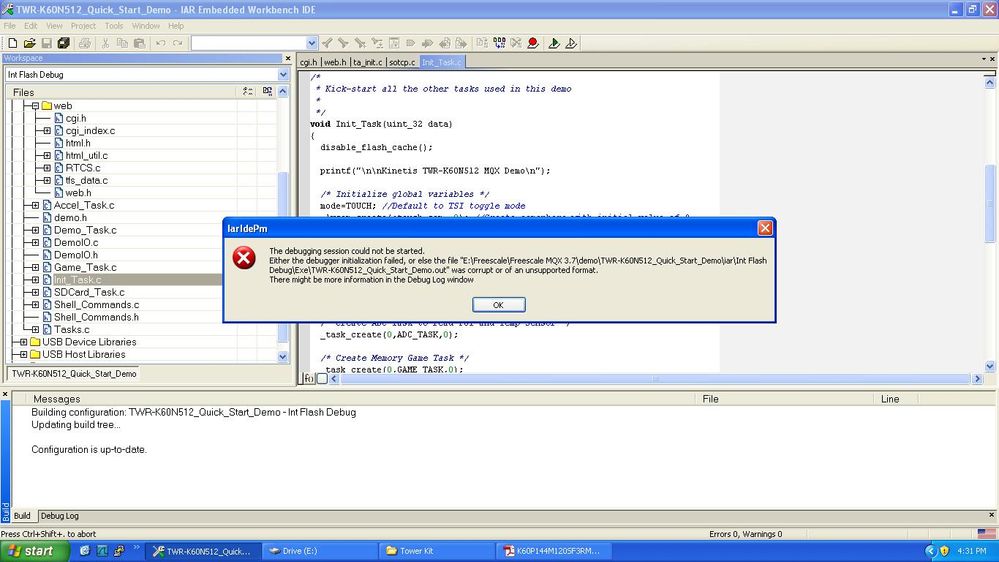Click the Toggle Bookmark toolbar icon

click(410, 43)
